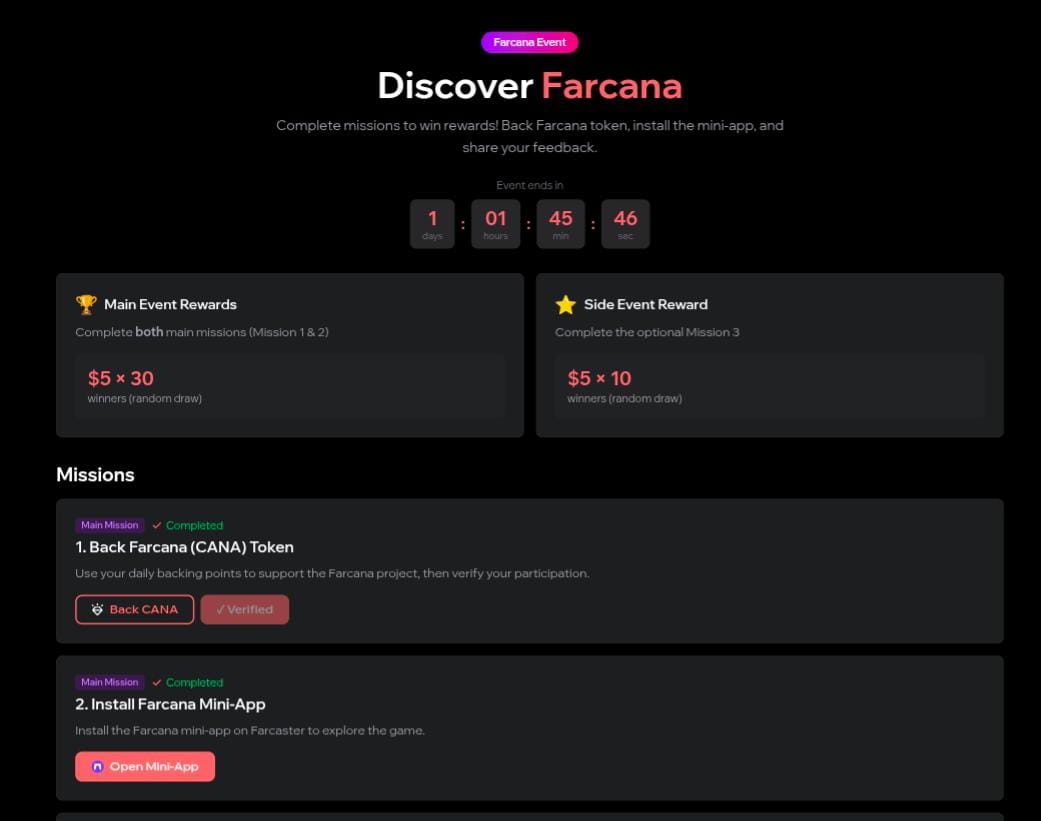This screenshot has height=821, width=1041.
Task: Click the Back CANA button
Action: tap(135, 609)
